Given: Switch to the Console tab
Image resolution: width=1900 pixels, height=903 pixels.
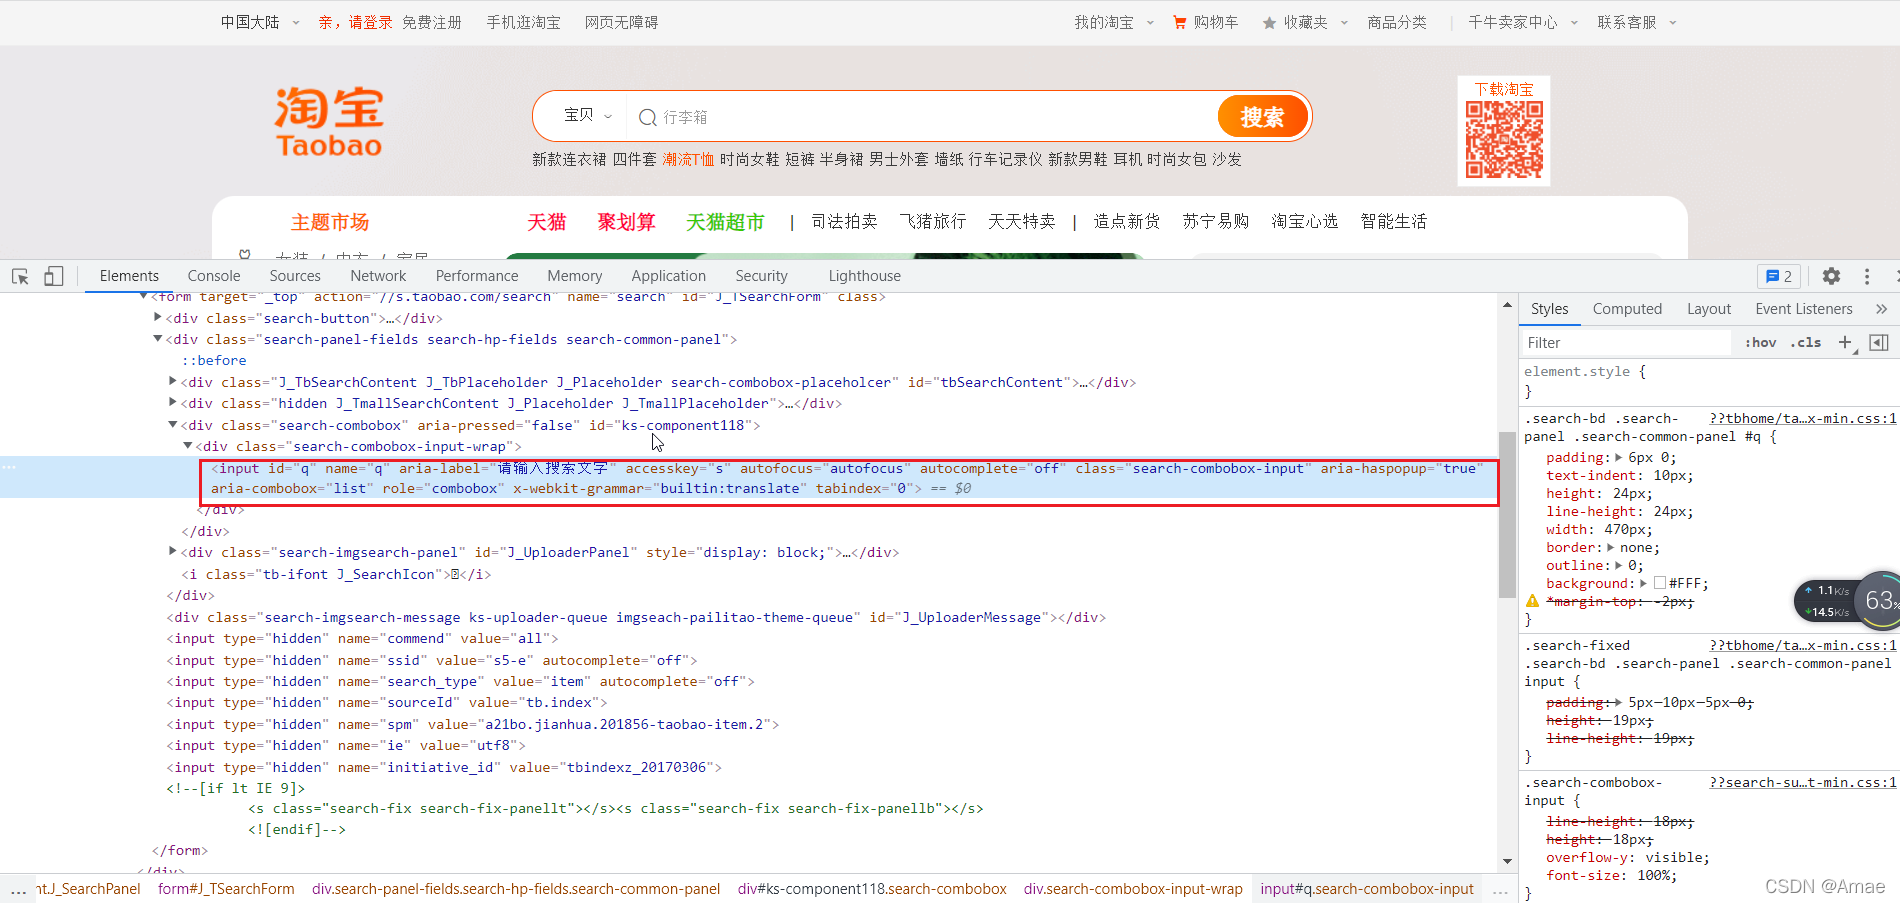Looking at the screenshot, I should [214, 276].
